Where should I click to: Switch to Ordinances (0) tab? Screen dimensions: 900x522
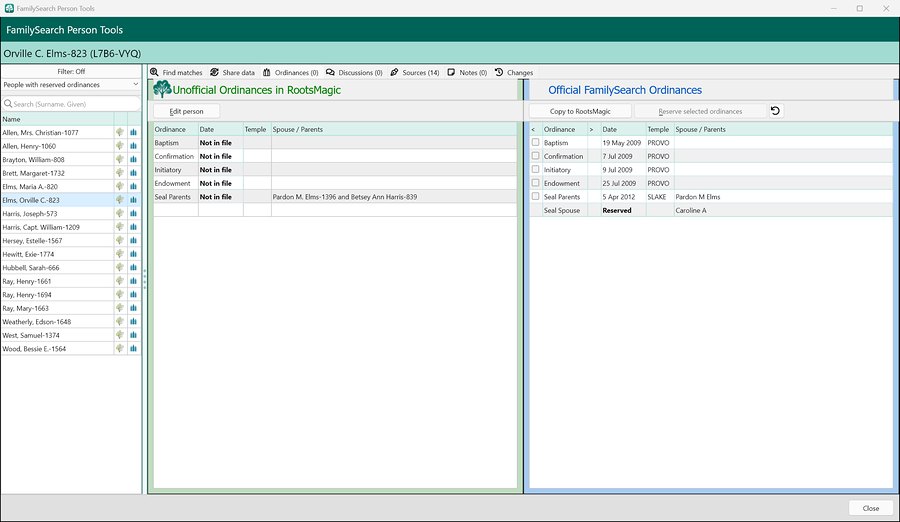click(x=290, y=72)
